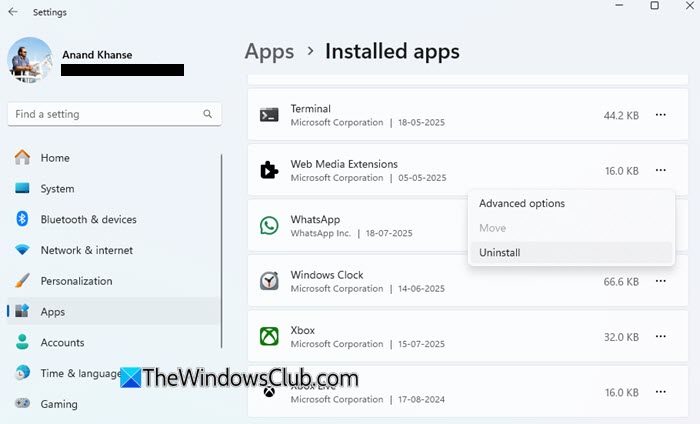Choose Uninstall from the context menu

click(571, 253)
